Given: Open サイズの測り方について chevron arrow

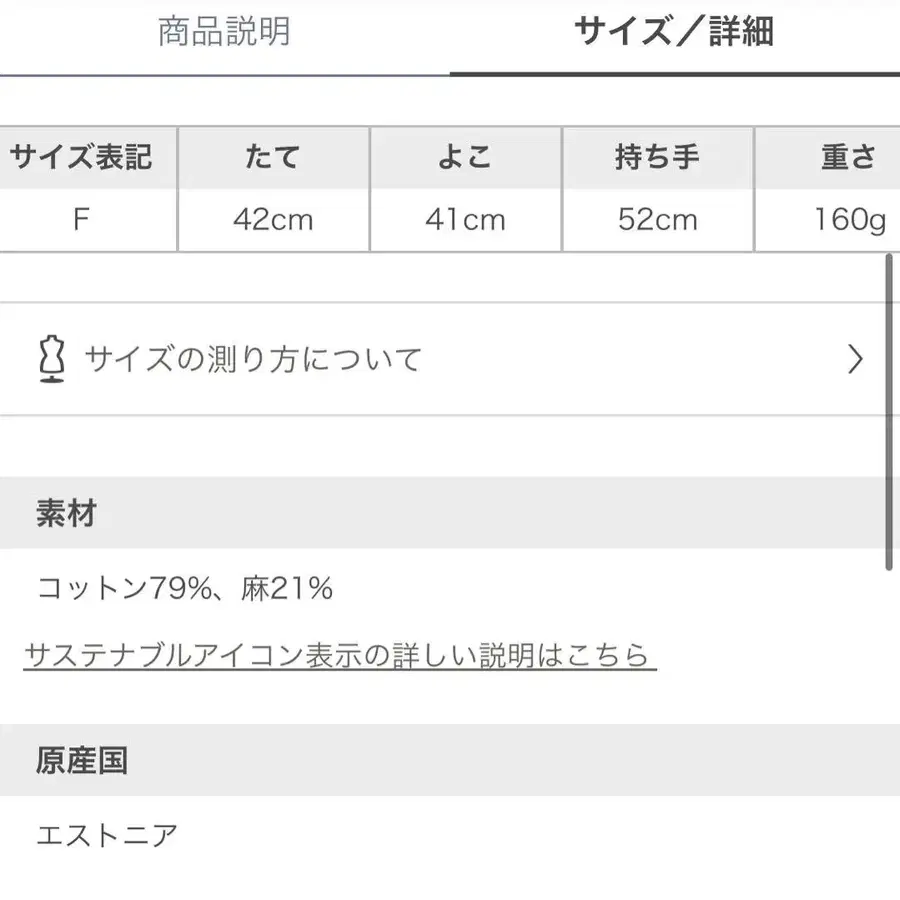Looking at the screenshot, I should pyautogui.click(x=854, y=358).
